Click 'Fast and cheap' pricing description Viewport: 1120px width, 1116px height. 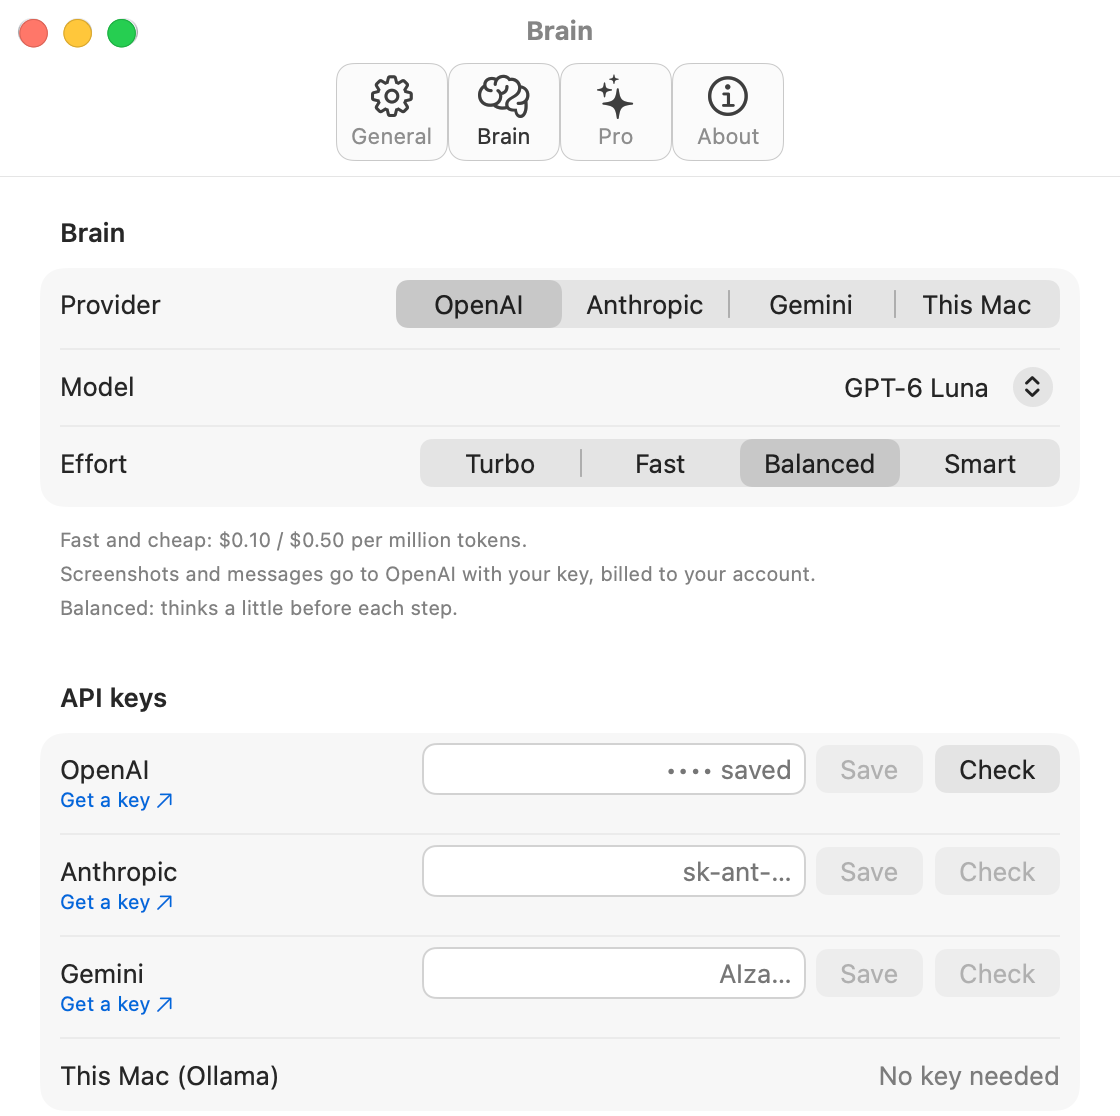(x=294, y=540)
